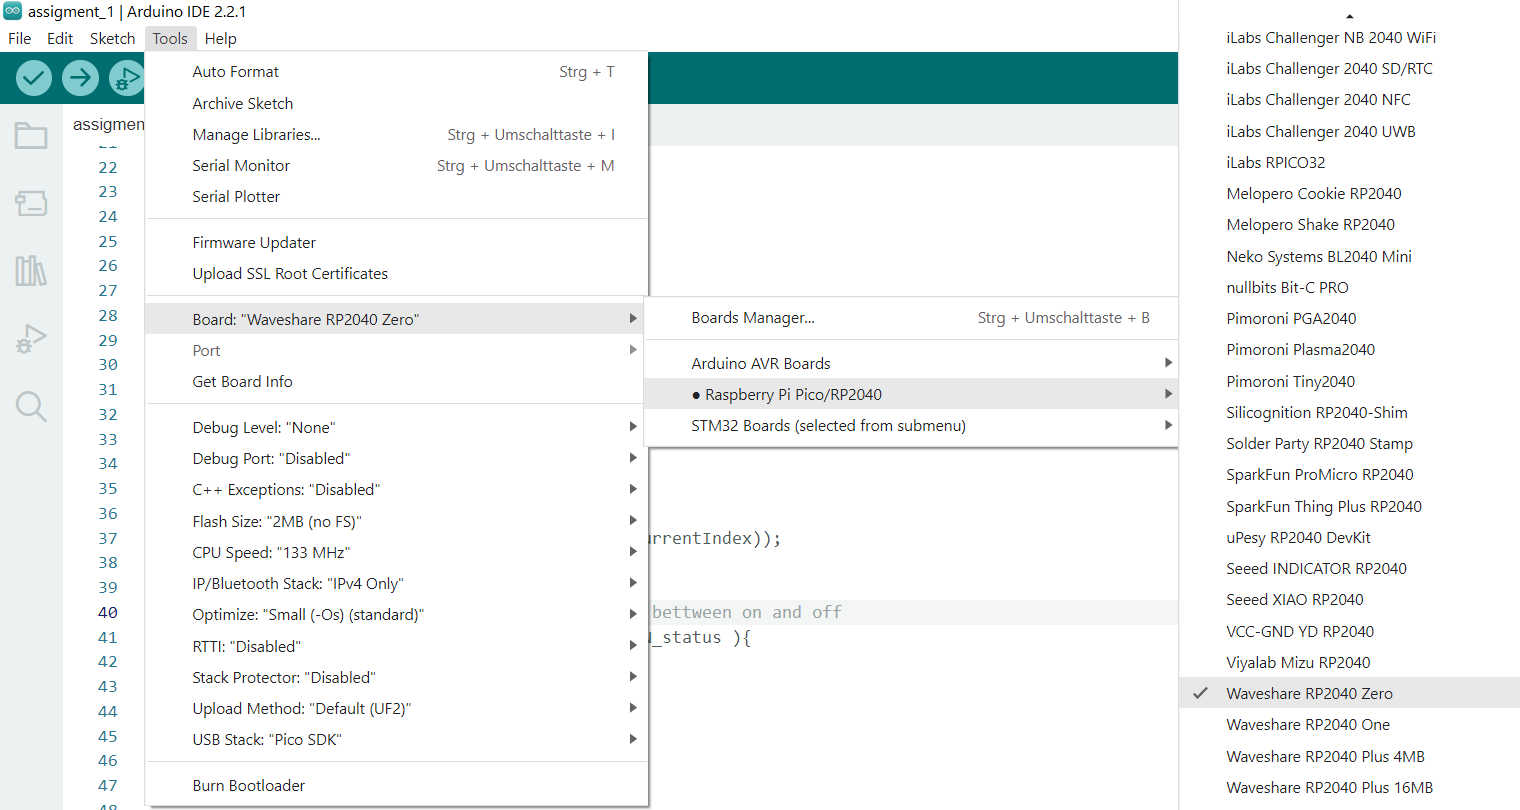Select Raspberry Pi Pico/RP2040 board group
This screenshot has width=1520, height=810.
(793, 394)
